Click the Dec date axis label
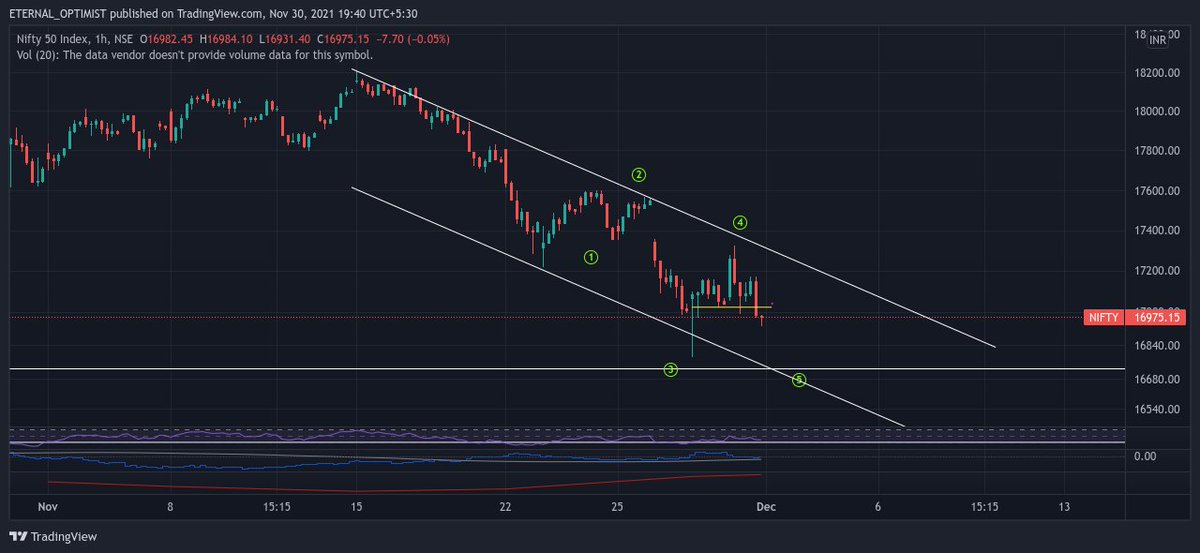This screenshot has width=1200, height=553. click(x=764, y=507)
